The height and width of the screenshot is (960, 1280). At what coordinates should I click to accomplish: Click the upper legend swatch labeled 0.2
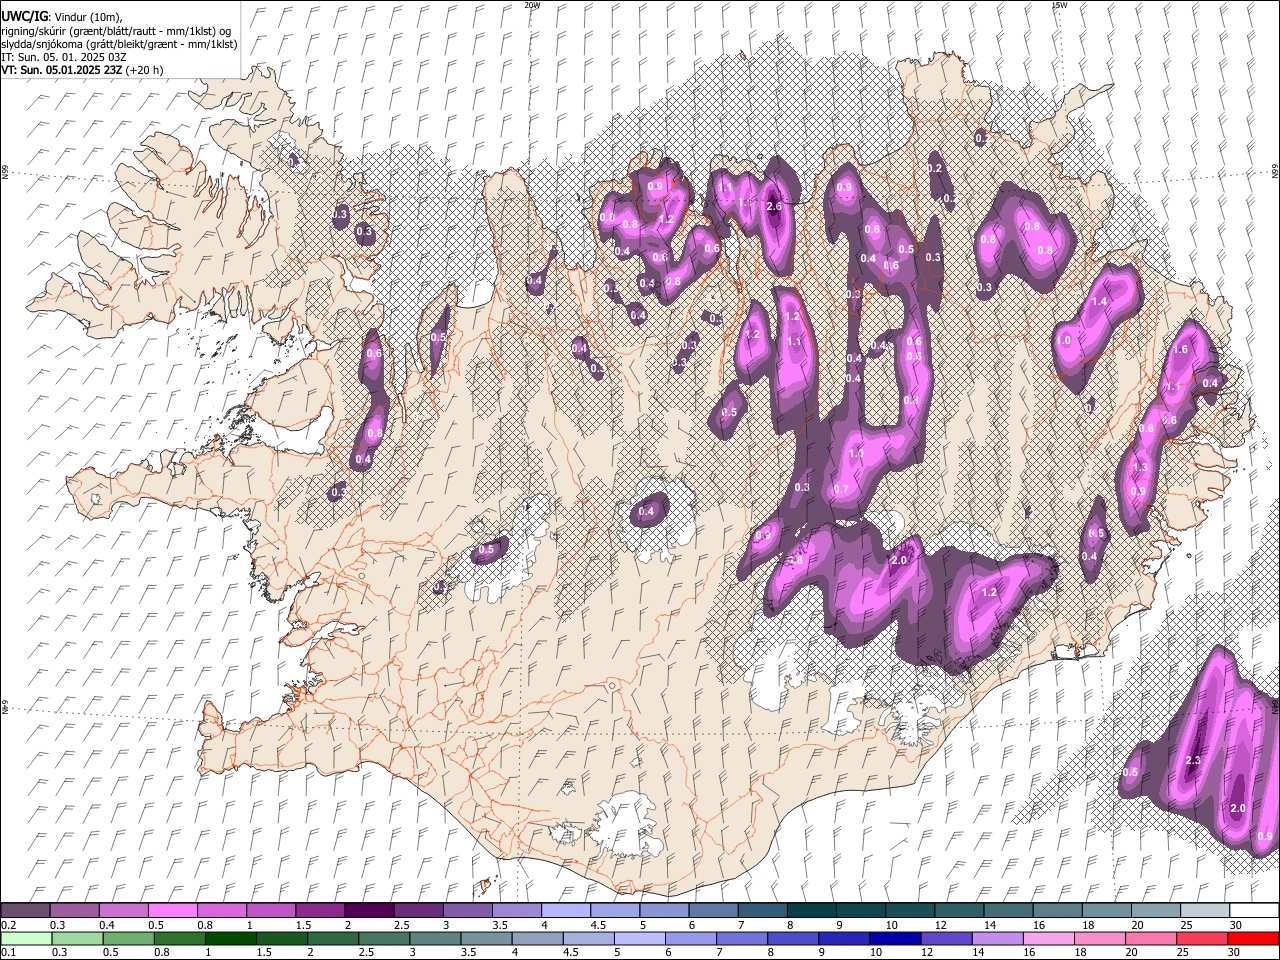[25, 910]
